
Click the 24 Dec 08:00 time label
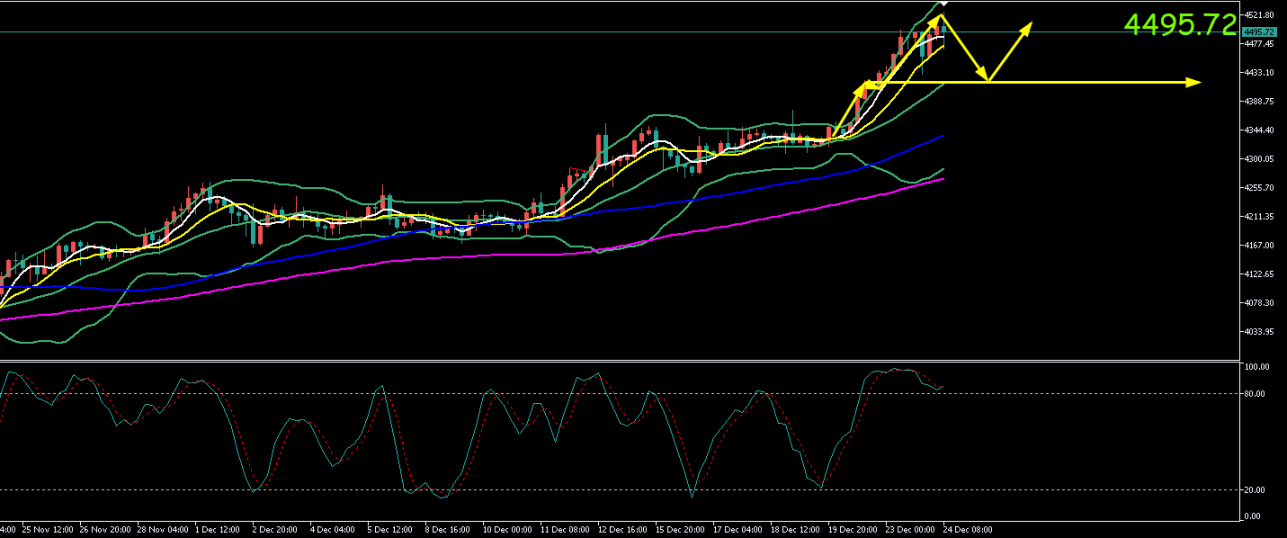pyautogui.click(x=968, y=529)
